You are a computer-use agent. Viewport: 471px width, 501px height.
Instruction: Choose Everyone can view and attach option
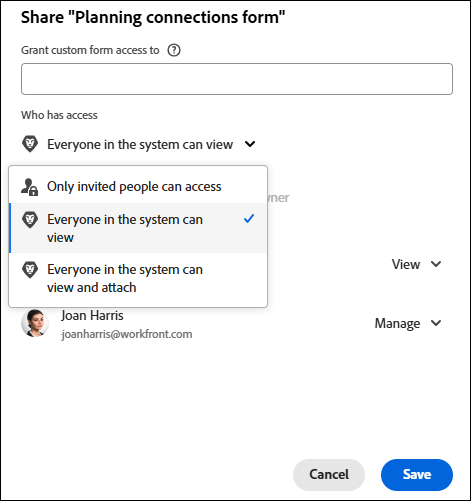click(x=138, y=278)
